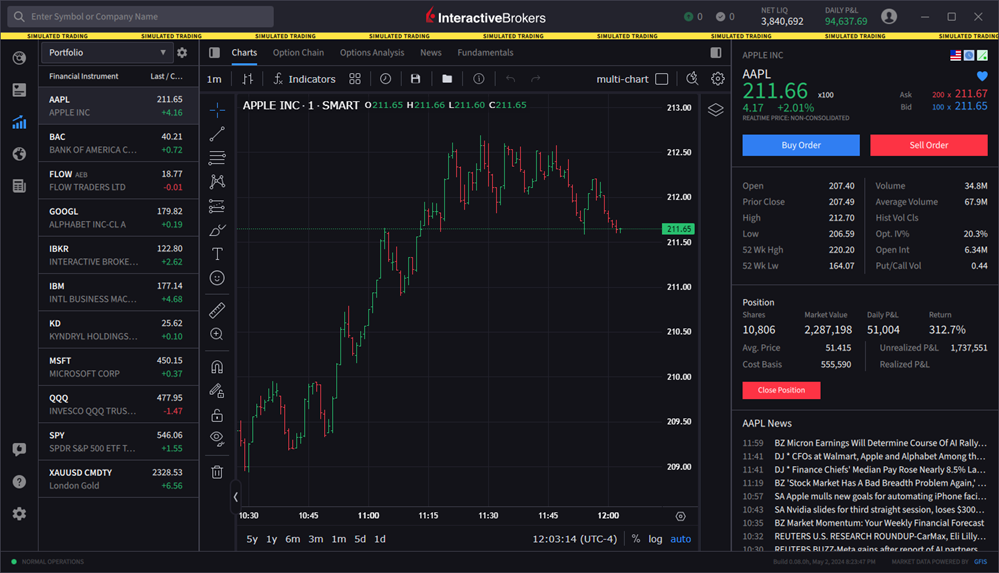Open portfolio list settings gear
The image size is (999, 573).
182,53
